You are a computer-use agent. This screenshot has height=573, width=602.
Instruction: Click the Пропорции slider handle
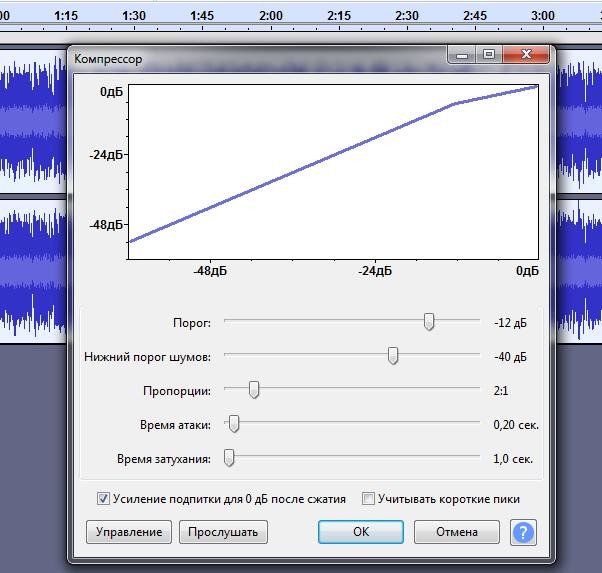[x=254, y=390]
